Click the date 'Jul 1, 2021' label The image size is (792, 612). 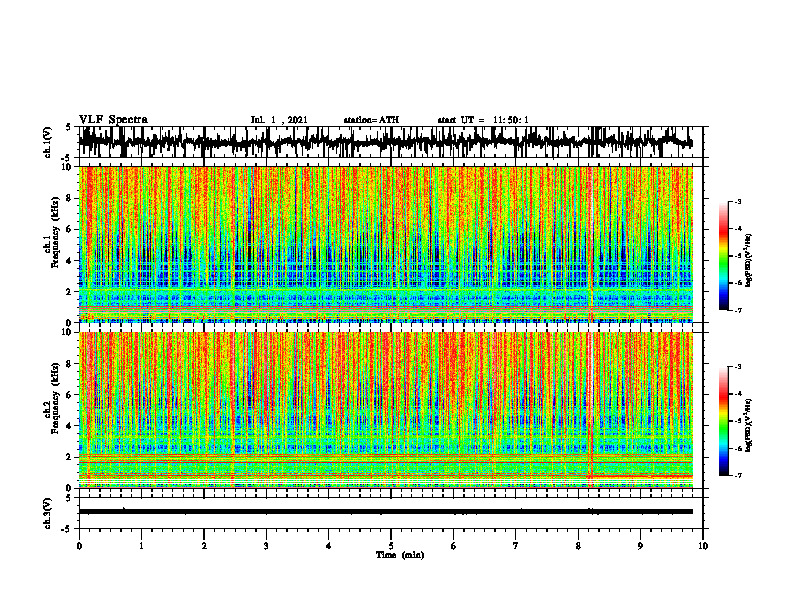pos(279,120)
